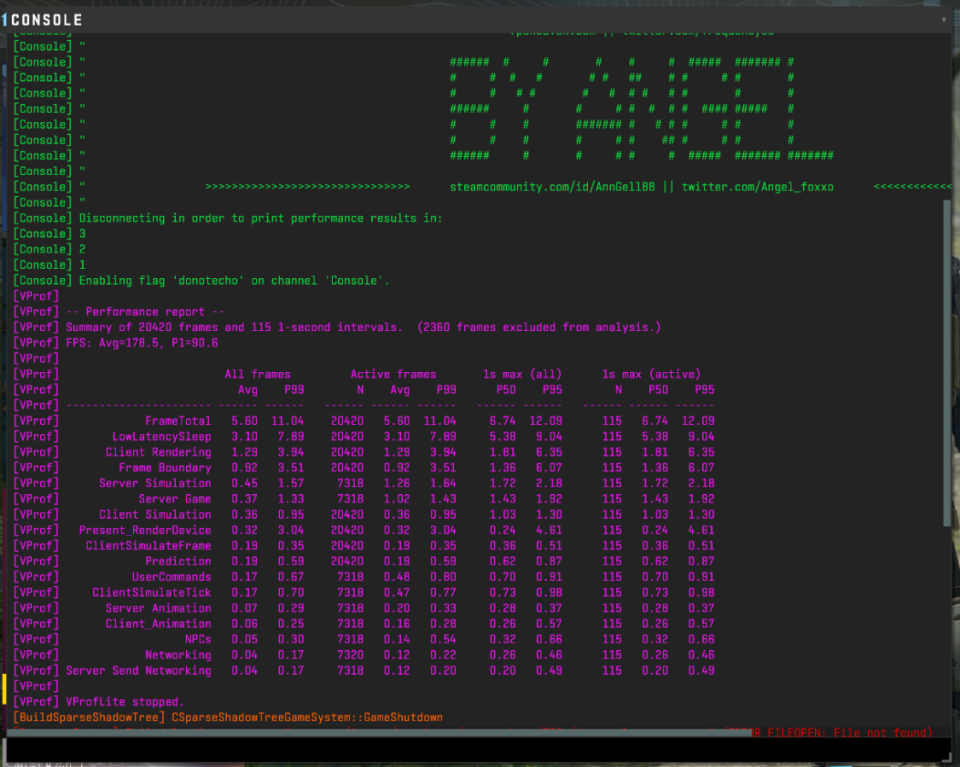Click the 'Active frames' column group header
The width and height of the screenshot is (960, 767).
(x=393, y=374)
